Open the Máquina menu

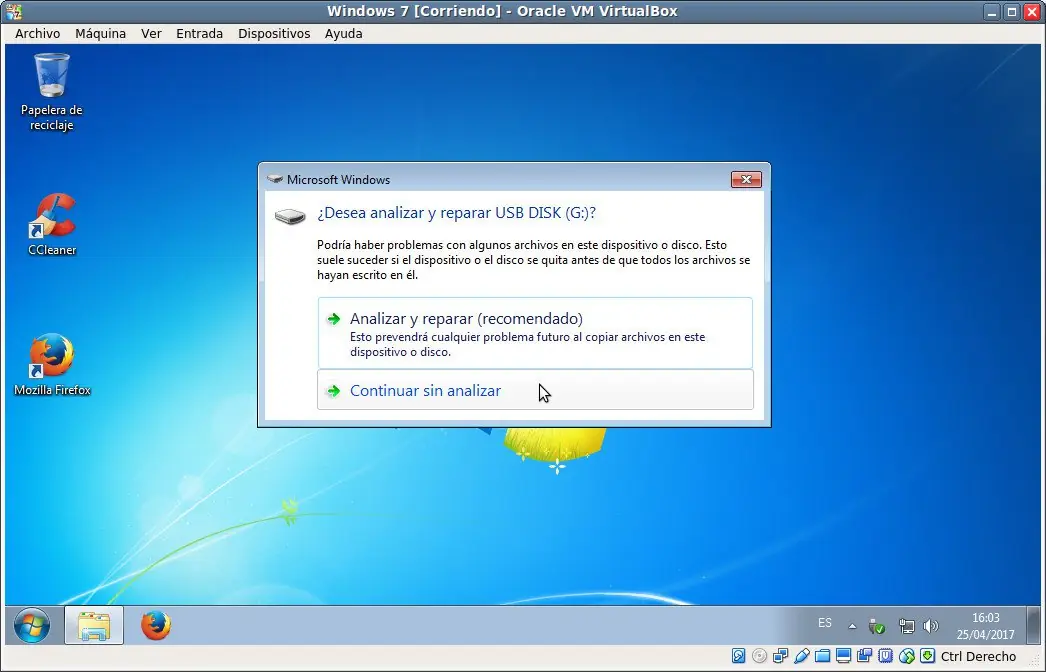[100, 33]
